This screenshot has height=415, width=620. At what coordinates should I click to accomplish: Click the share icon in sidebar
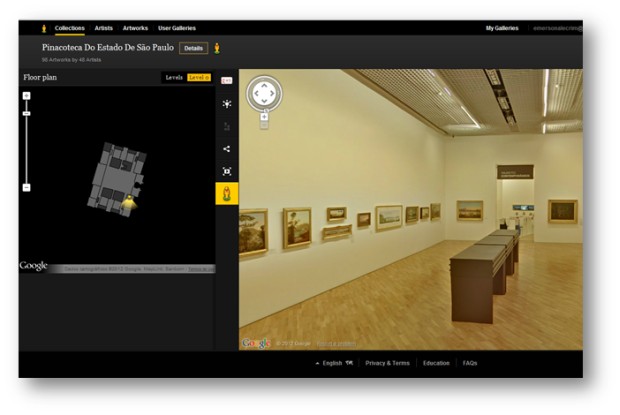click(x=227, y=149)
